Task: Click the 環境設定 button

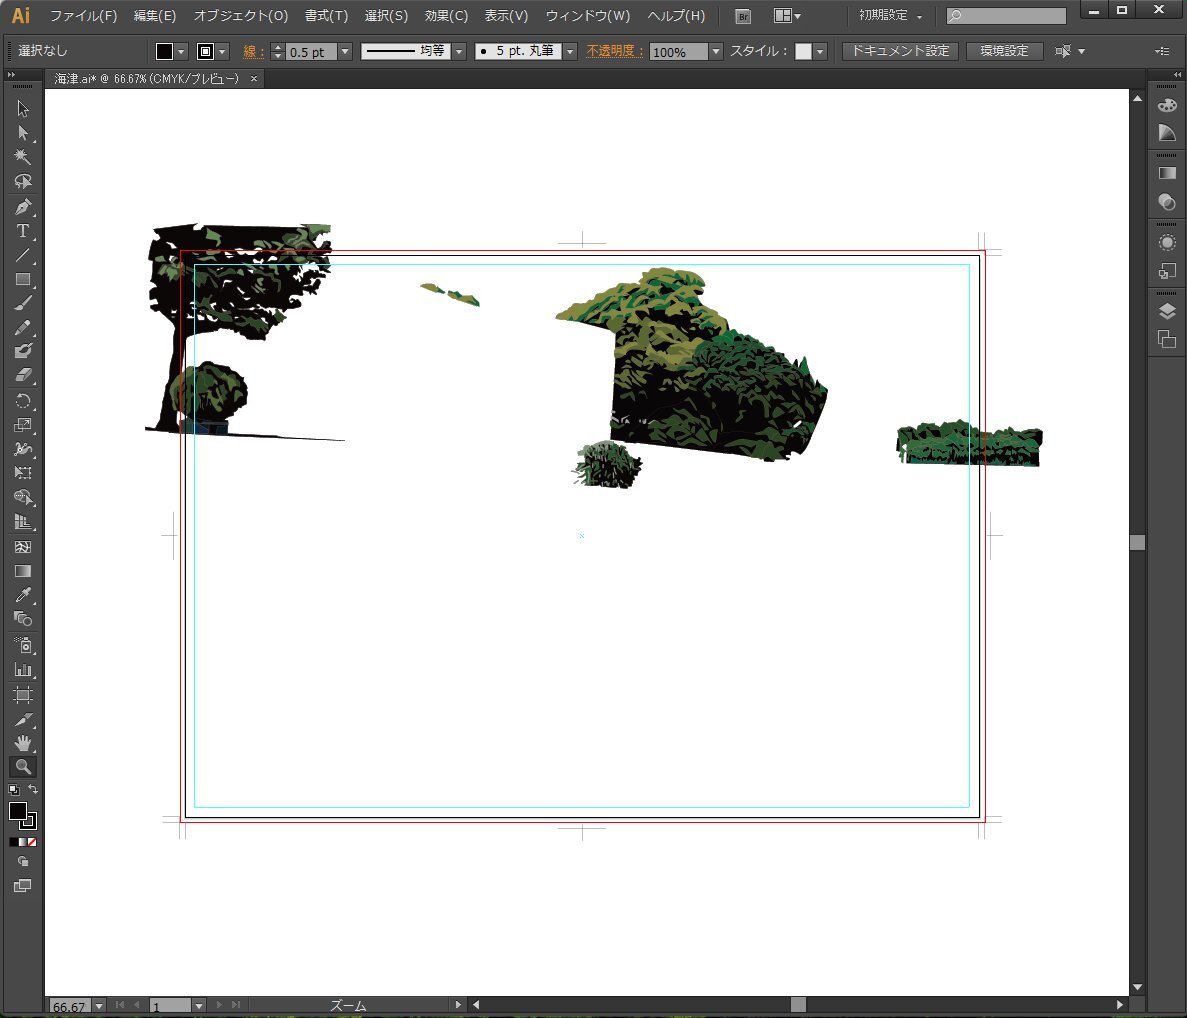Action: tap(1005, 51)
